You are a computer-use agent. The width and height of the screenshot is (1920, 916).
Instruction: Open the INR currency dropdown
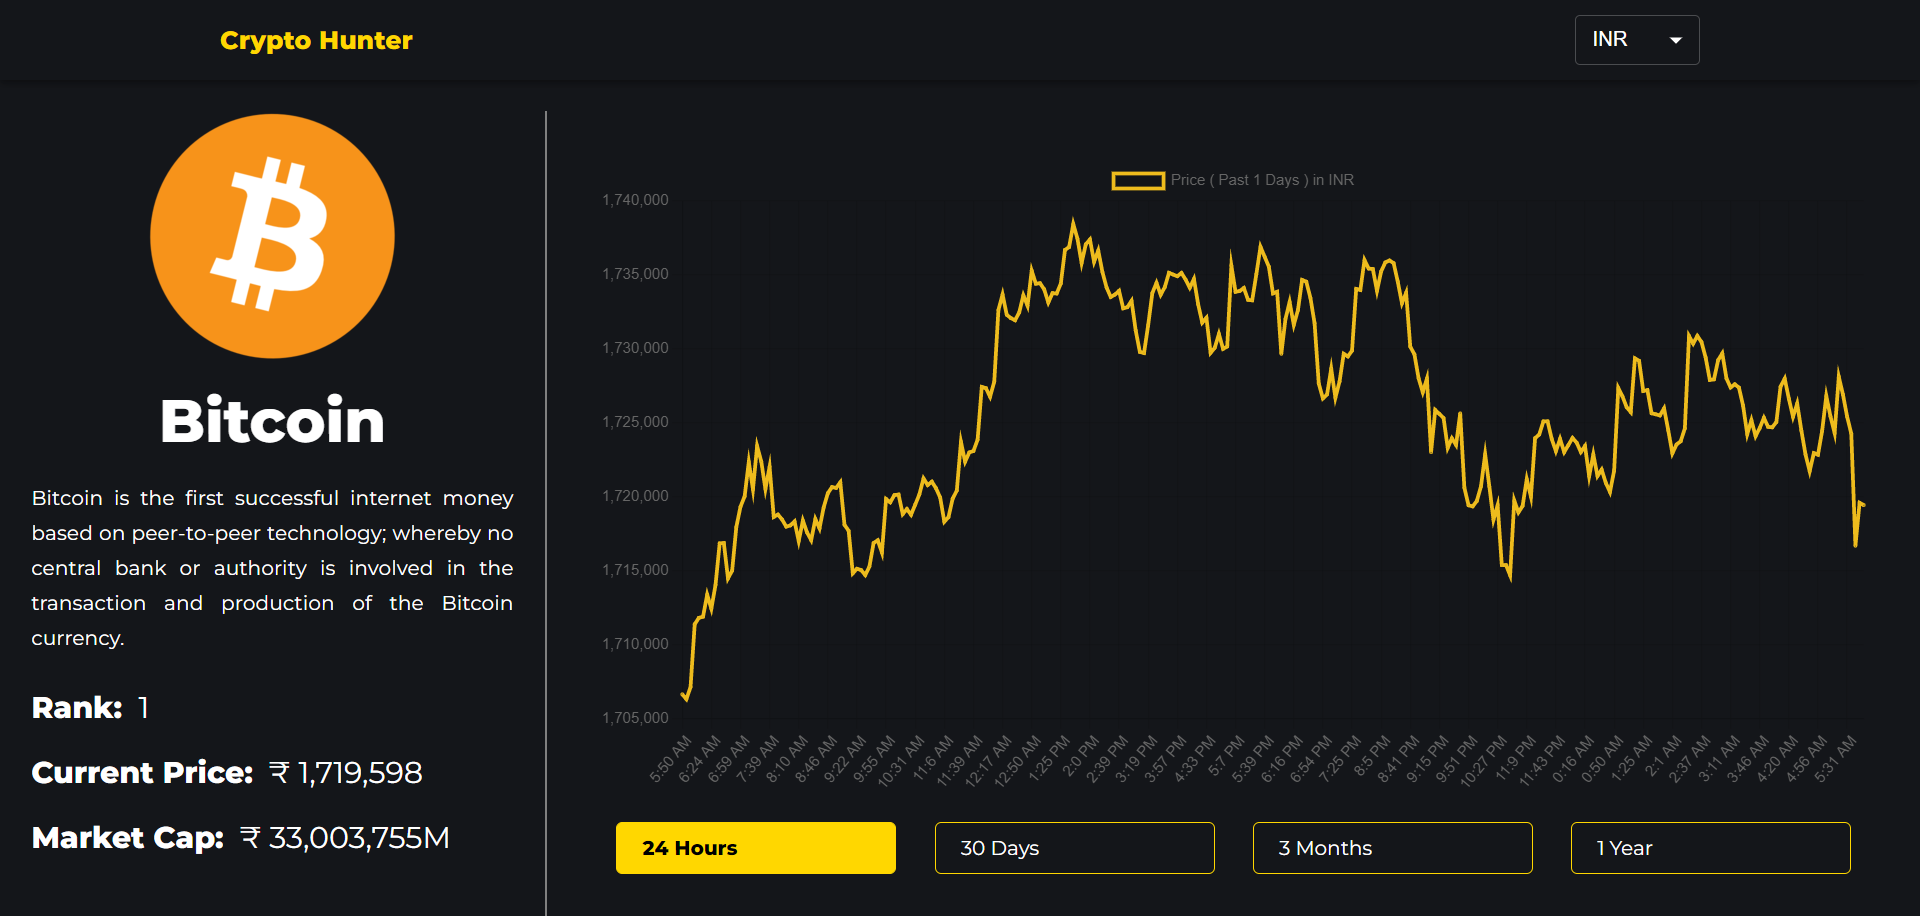(1636, 39)
